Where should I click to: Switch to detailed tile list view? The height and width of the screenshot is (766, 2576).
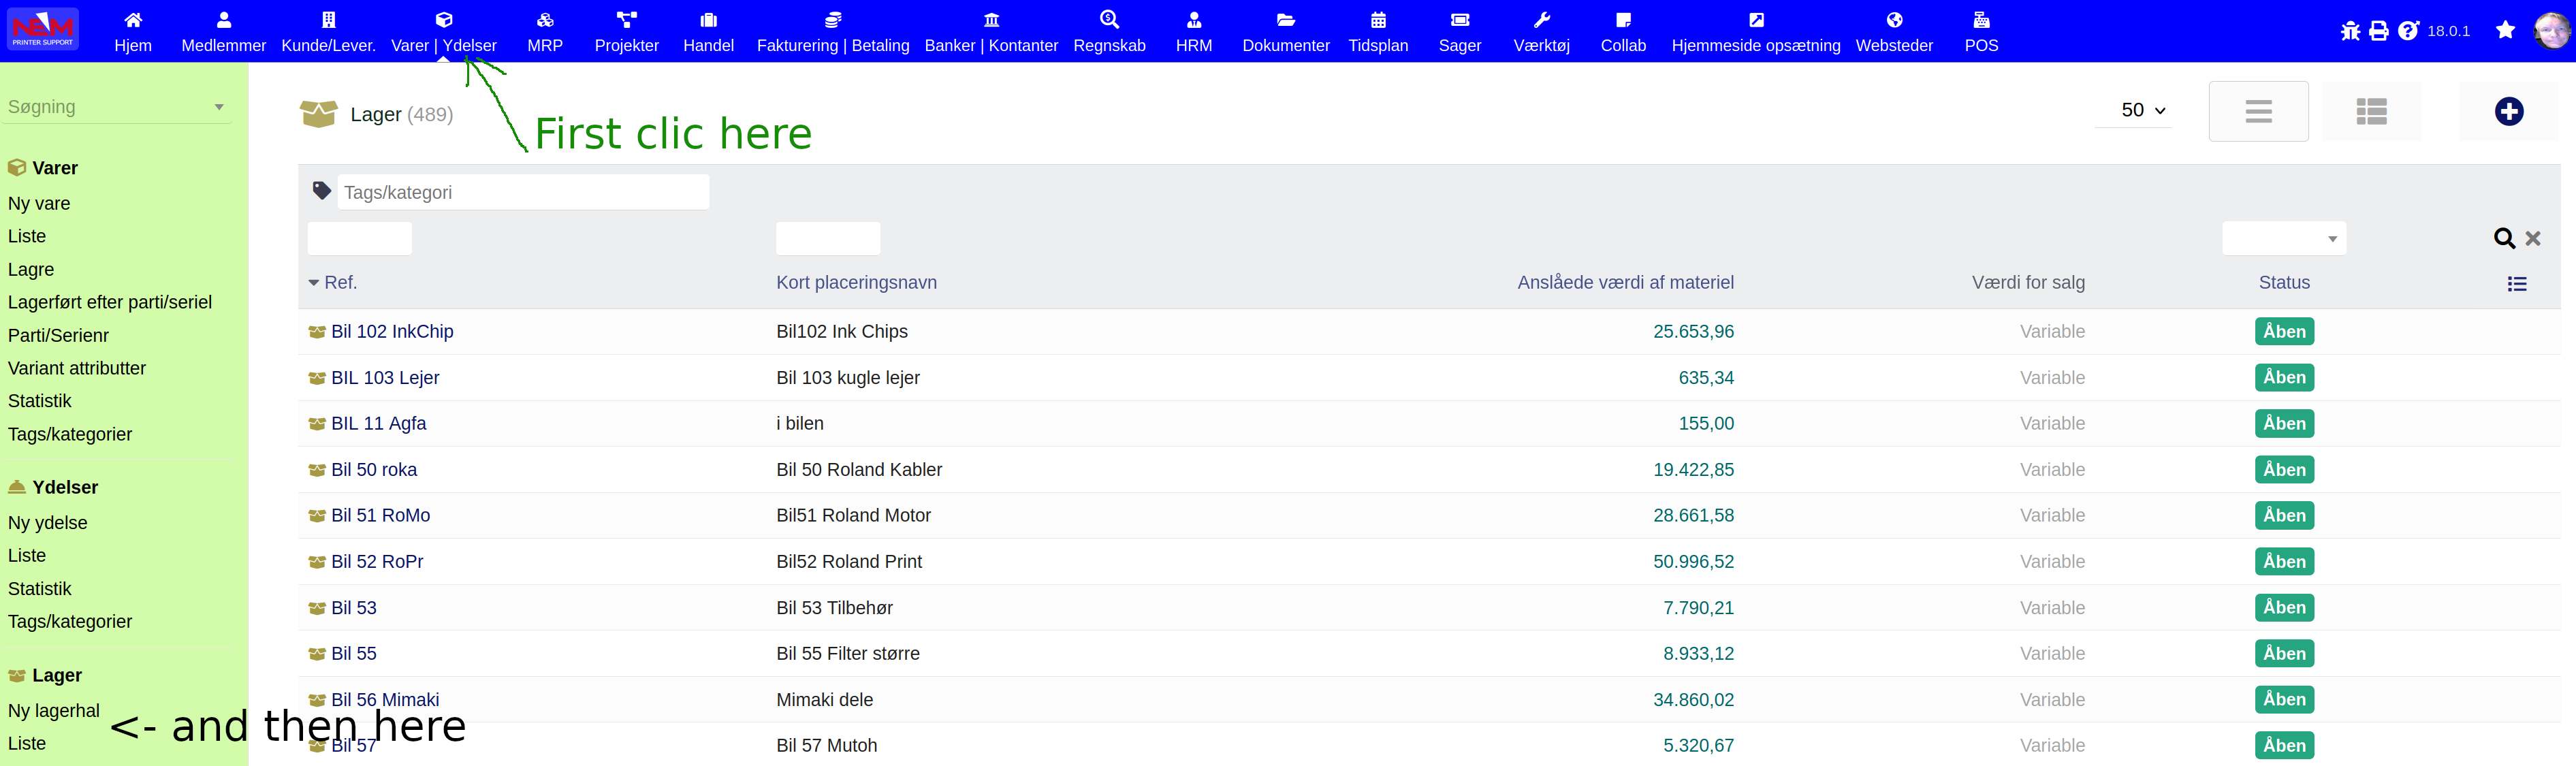(x=2371, y=111)
